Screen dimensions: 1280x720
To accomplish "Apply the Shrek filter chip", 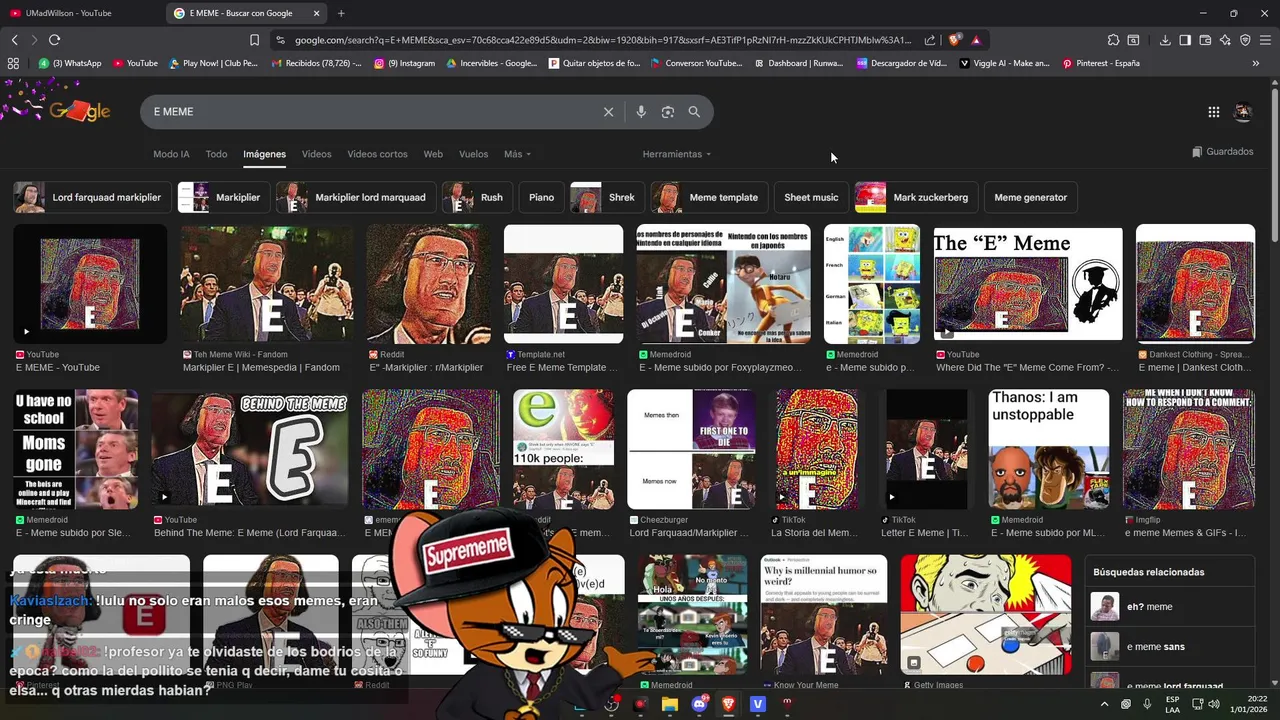I will (607, 197).
